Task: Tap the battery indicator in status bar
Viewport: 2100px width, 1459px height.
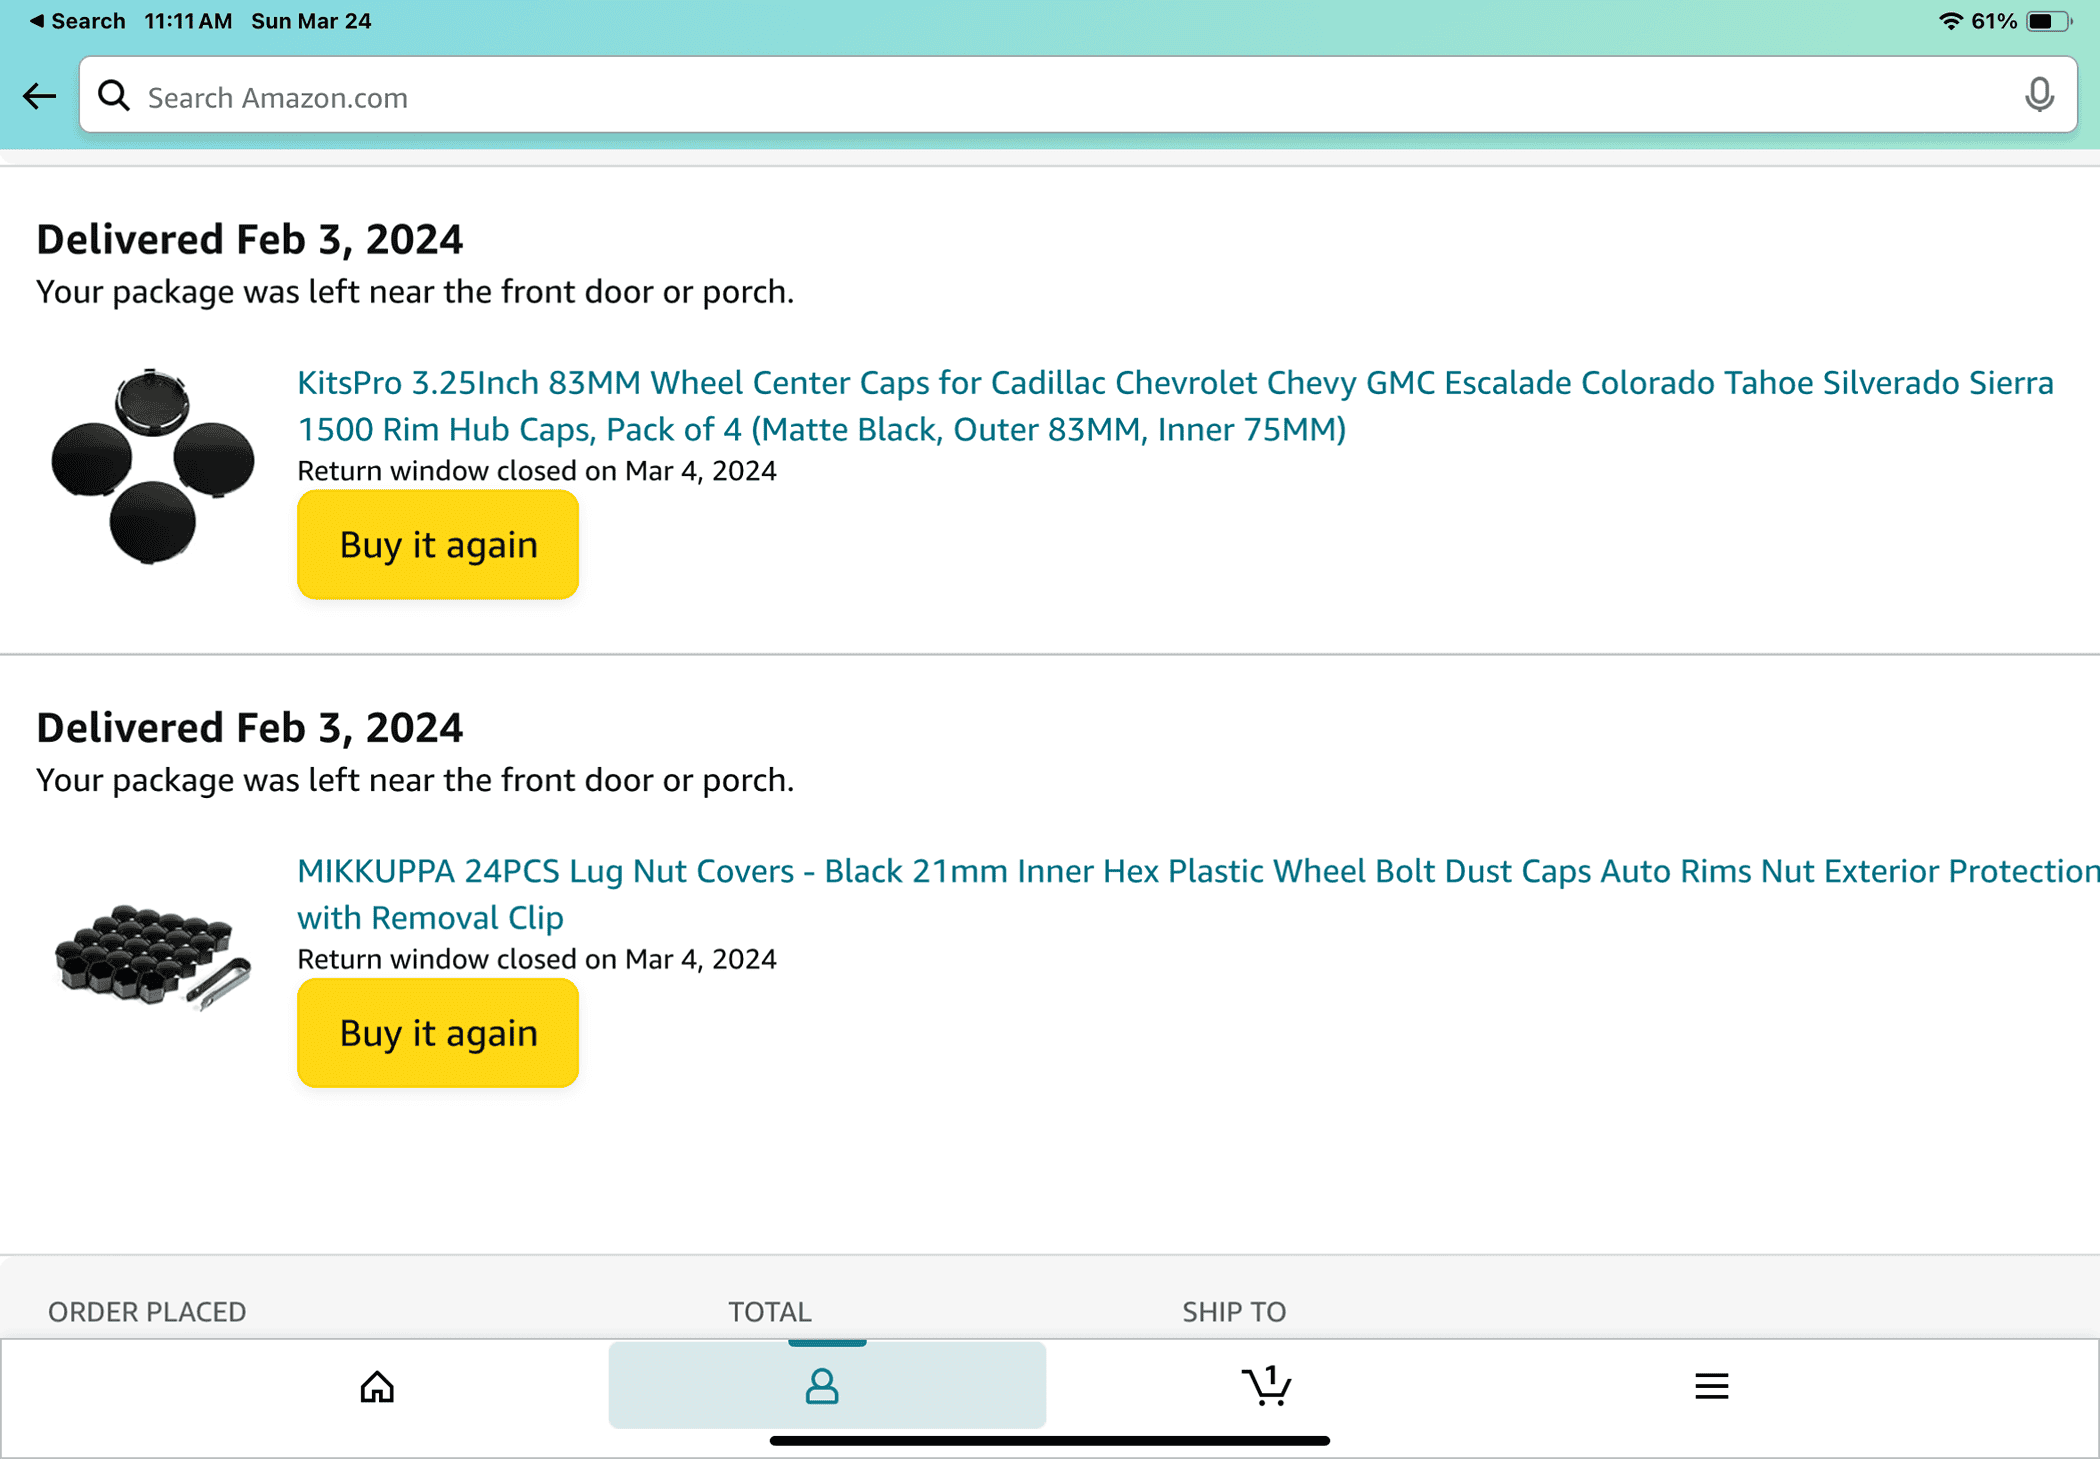Action: (2048, 21)
